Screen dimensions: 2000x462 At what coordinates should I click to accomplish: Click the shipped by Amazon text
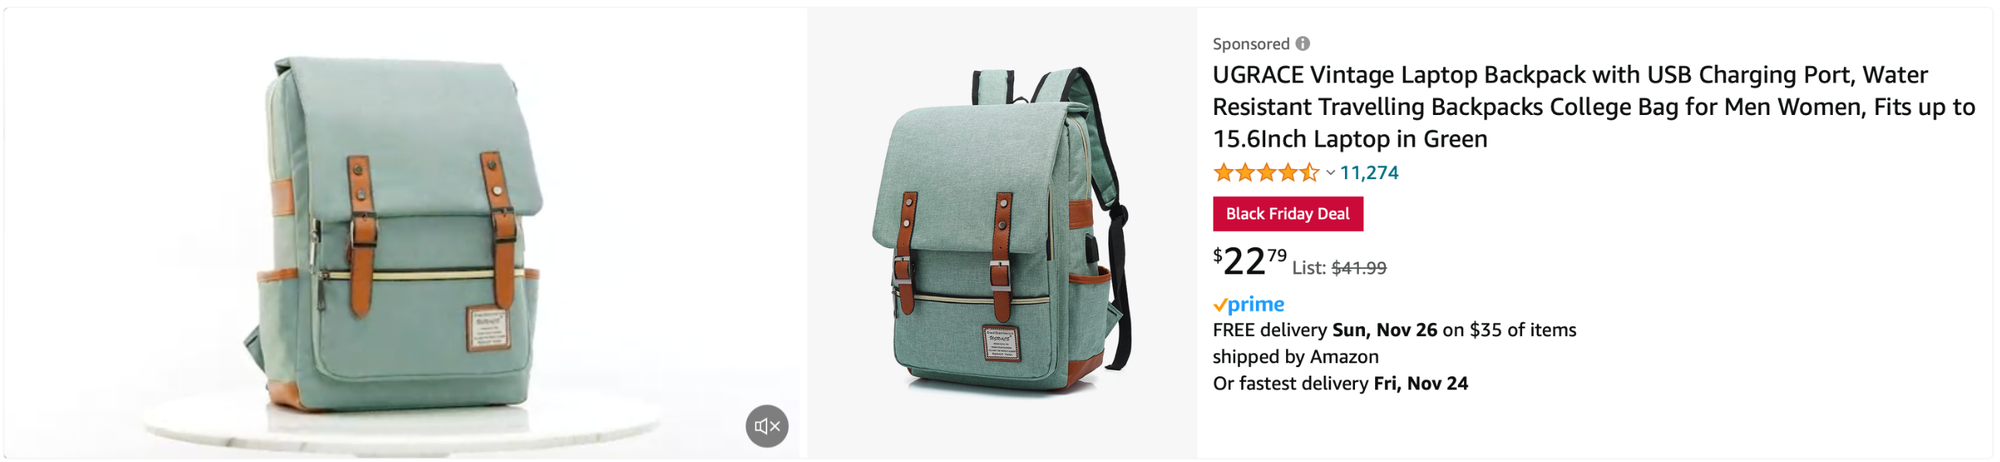[x=1295, y=357]
